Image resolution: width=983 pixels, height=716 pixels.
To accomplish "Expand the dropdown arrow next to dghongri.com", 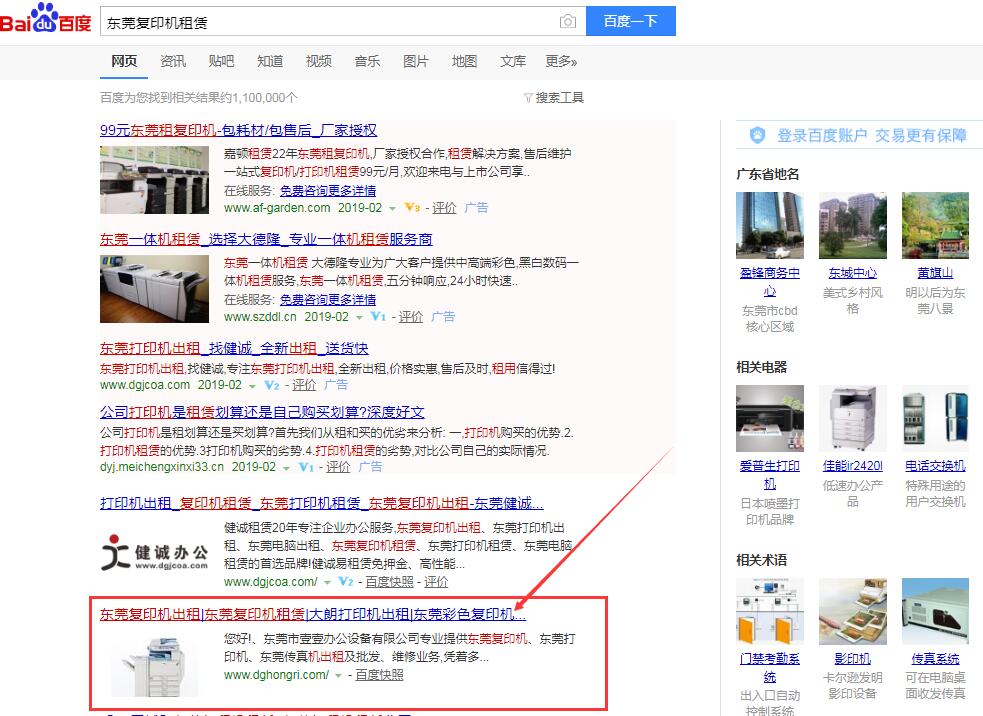I will 339,676.
